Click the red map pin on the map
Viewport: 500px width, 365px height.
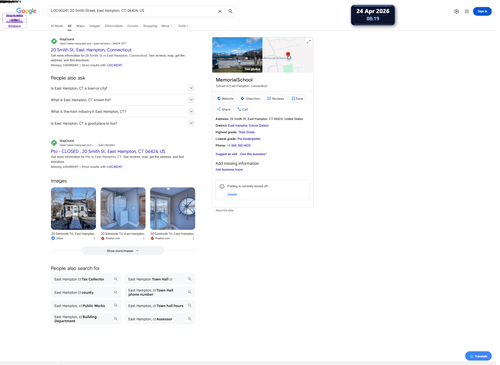288,54
